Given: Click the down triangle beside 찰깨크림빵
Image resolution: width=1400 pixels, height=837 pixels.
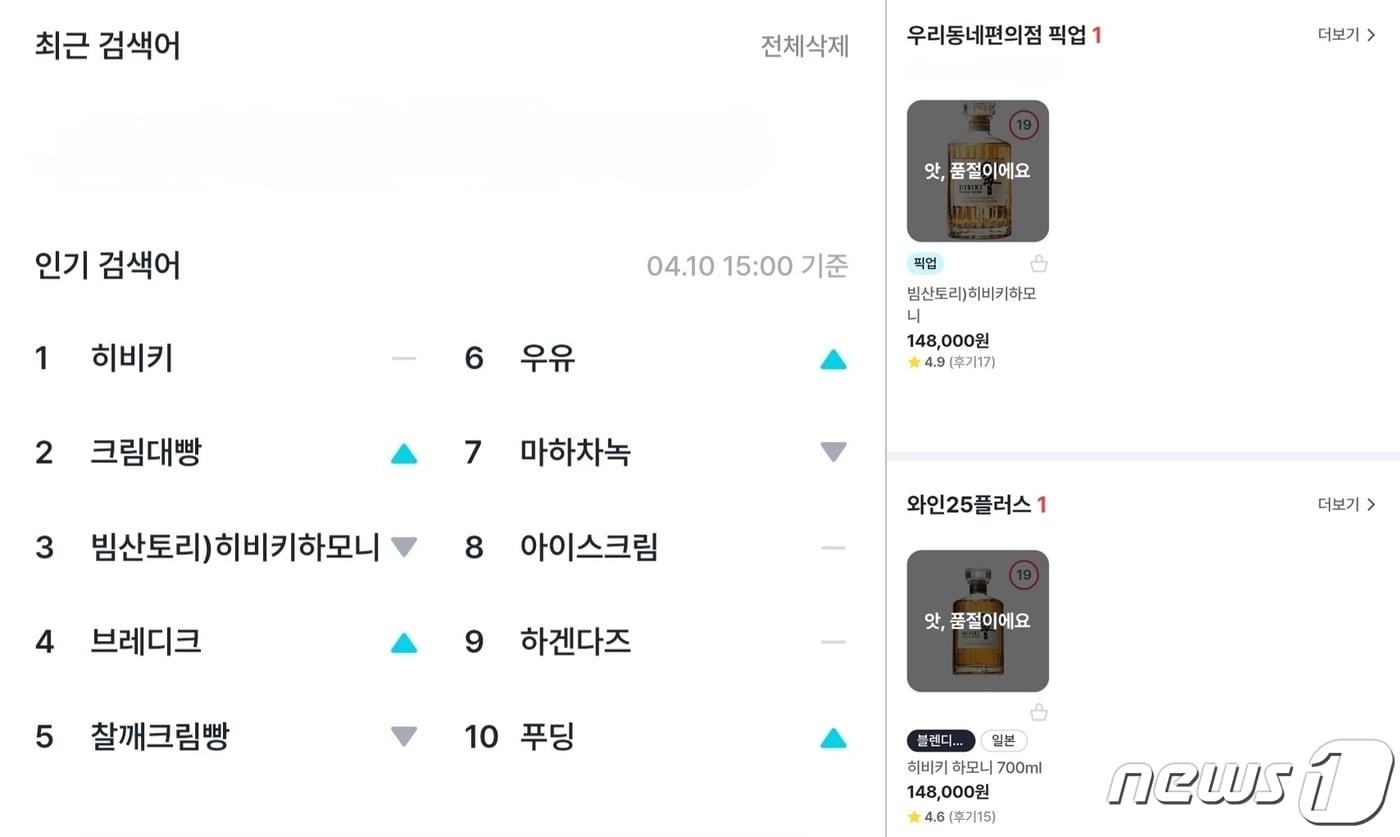Looking at the screenshot, I should [x=403, y=737].
